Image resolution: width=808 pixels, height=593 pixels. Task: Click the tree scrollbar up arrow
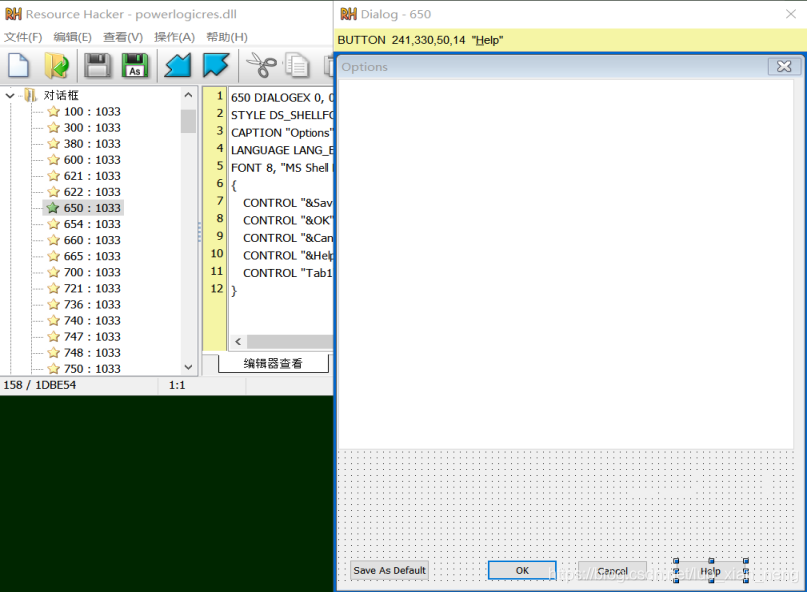pyautogui.click(x=188, y=95)
